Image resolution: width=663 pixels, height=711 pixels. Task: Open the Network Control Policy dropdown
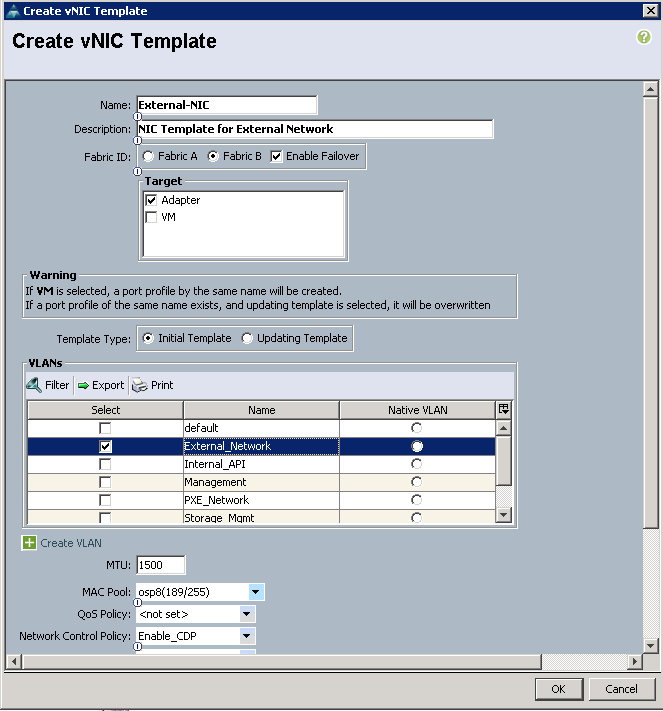pos(247,636)
